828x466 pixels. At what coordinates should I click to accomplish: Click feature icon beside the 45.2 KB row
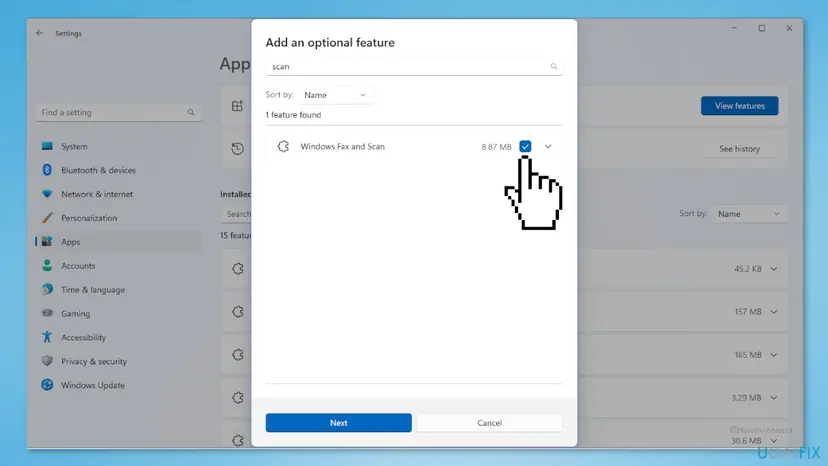click(x=238, y=269)
